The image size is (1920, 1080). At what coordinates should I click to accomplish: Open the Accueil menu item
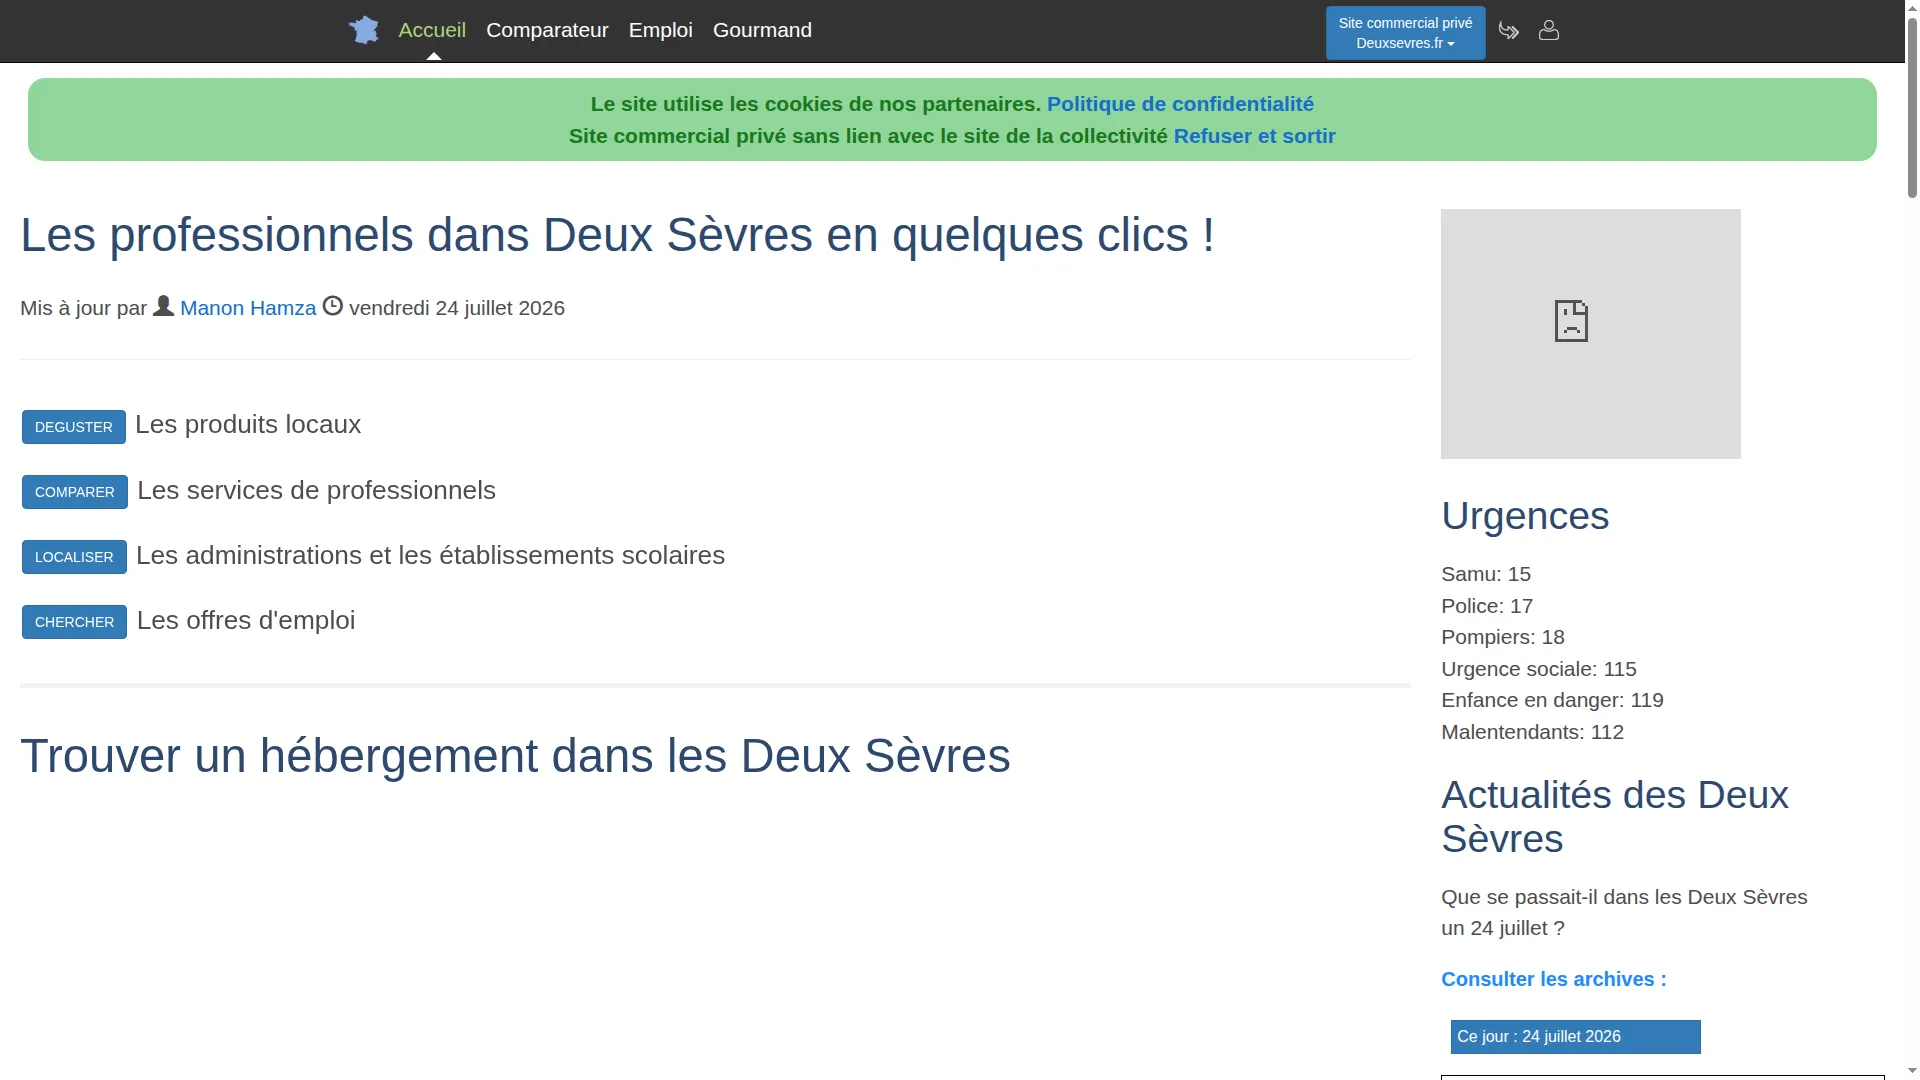(432, 30)
